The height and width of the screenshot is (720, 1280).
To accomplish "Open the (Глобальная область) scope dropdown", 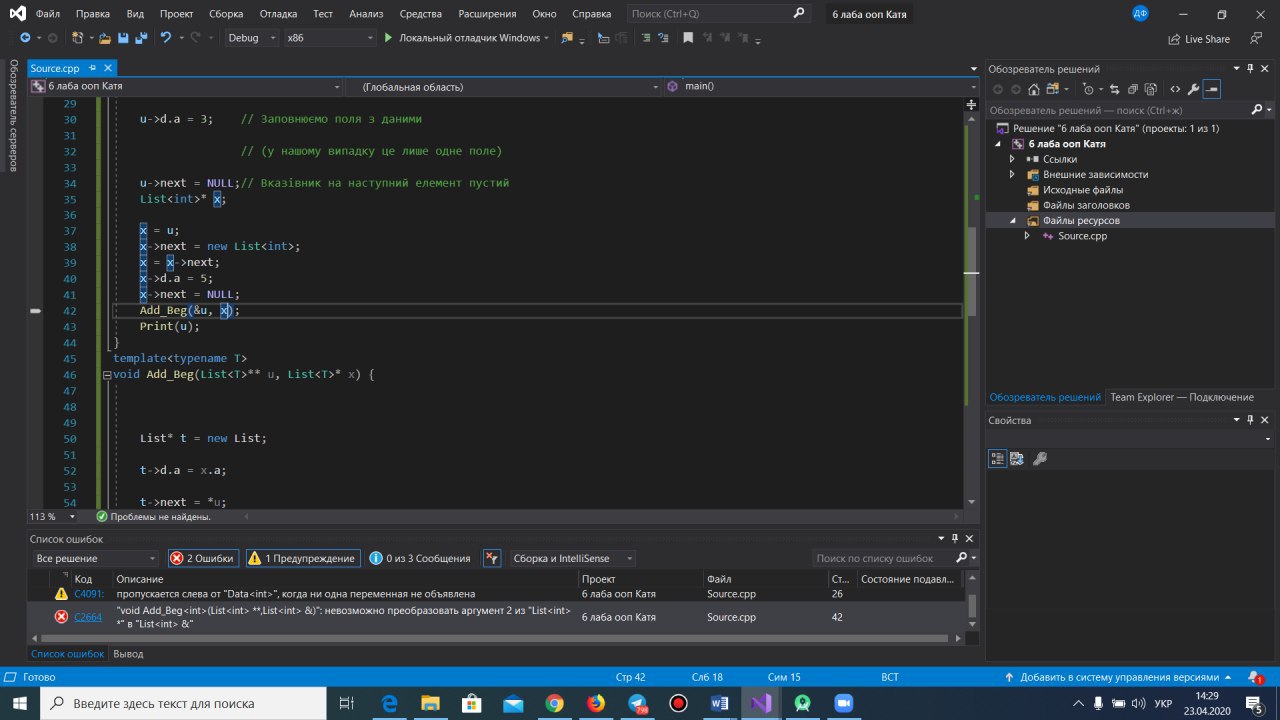I will point(505,87).
